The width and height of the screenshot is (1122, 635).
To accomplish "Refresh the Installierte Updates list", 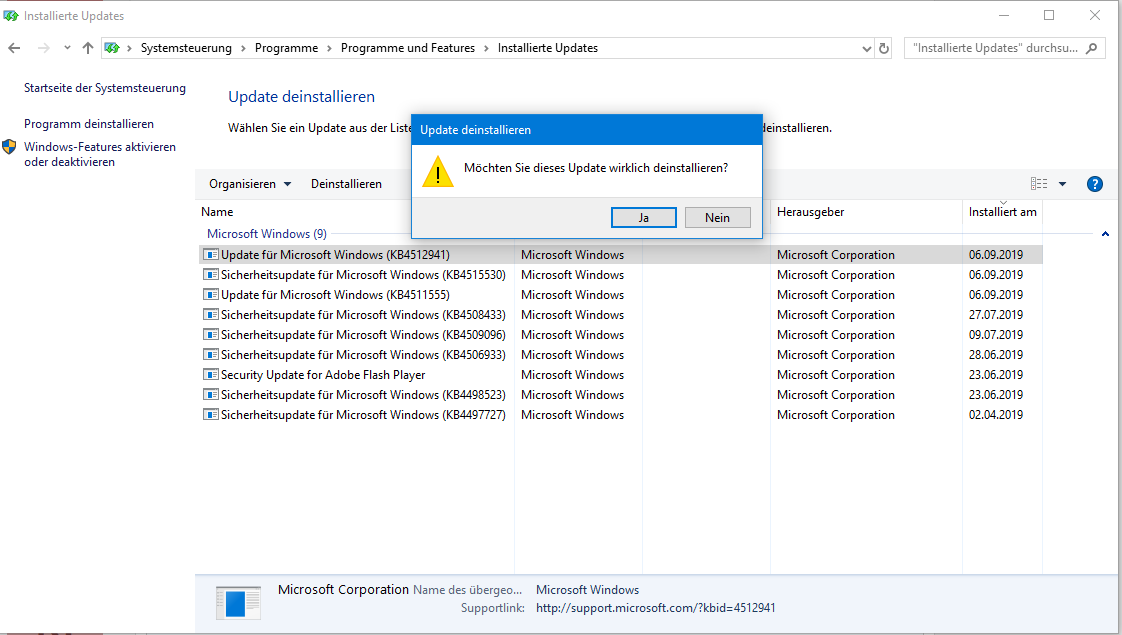I will tap(884, 48).
